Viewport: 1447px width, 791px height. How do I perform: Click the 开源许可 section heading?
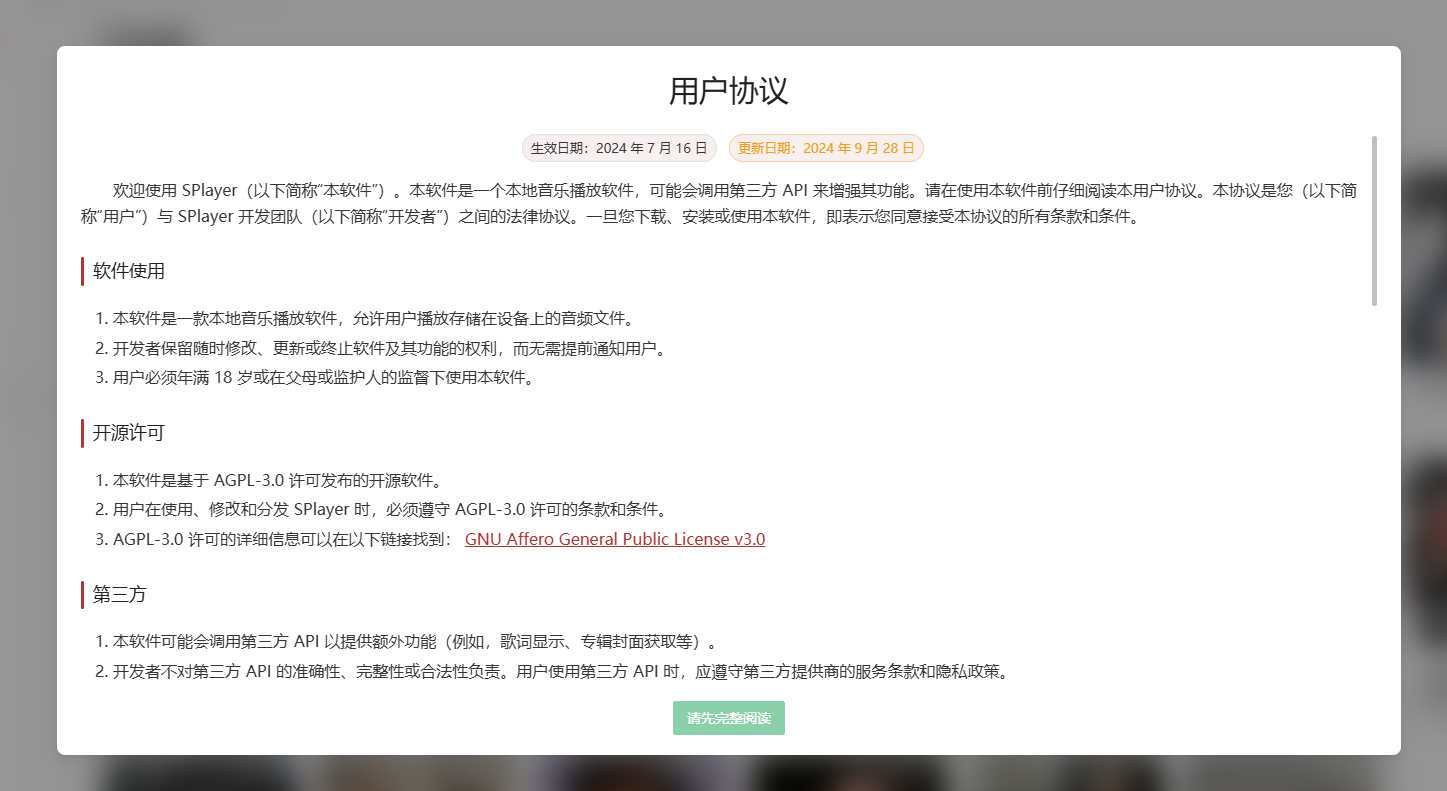pos(129,433)
